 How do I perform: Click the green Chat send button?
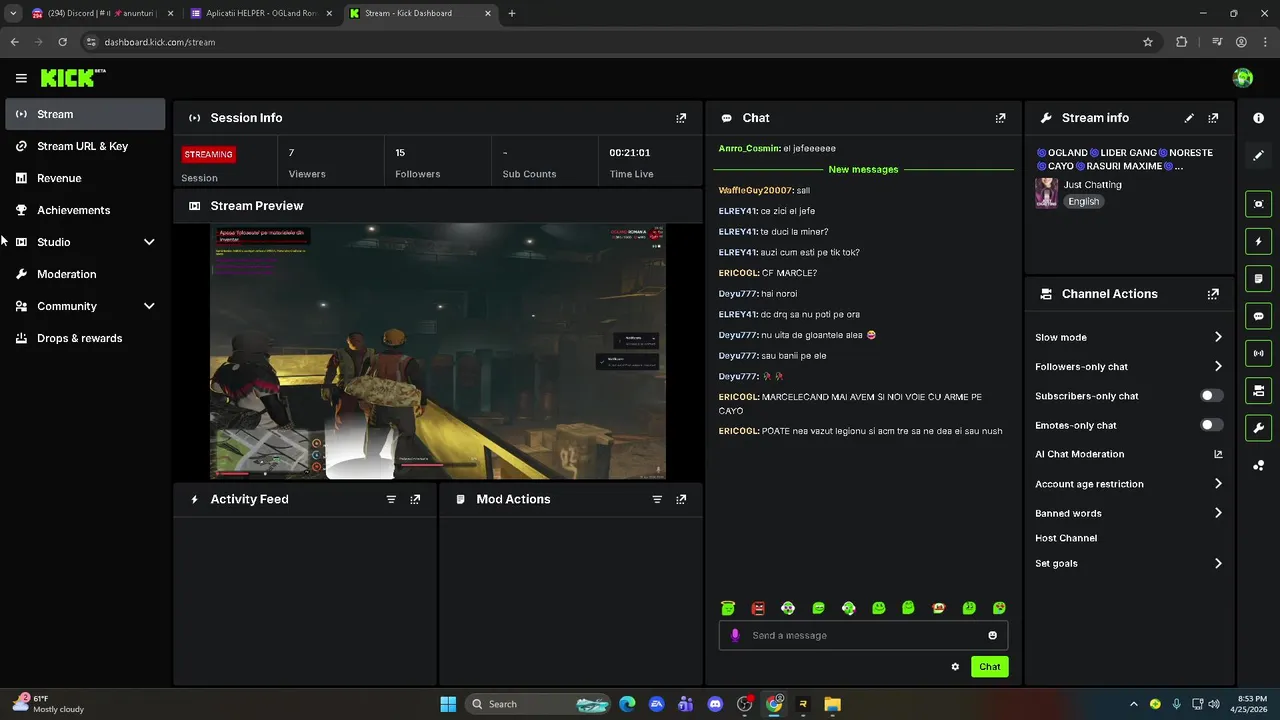[x=989, y=667]
